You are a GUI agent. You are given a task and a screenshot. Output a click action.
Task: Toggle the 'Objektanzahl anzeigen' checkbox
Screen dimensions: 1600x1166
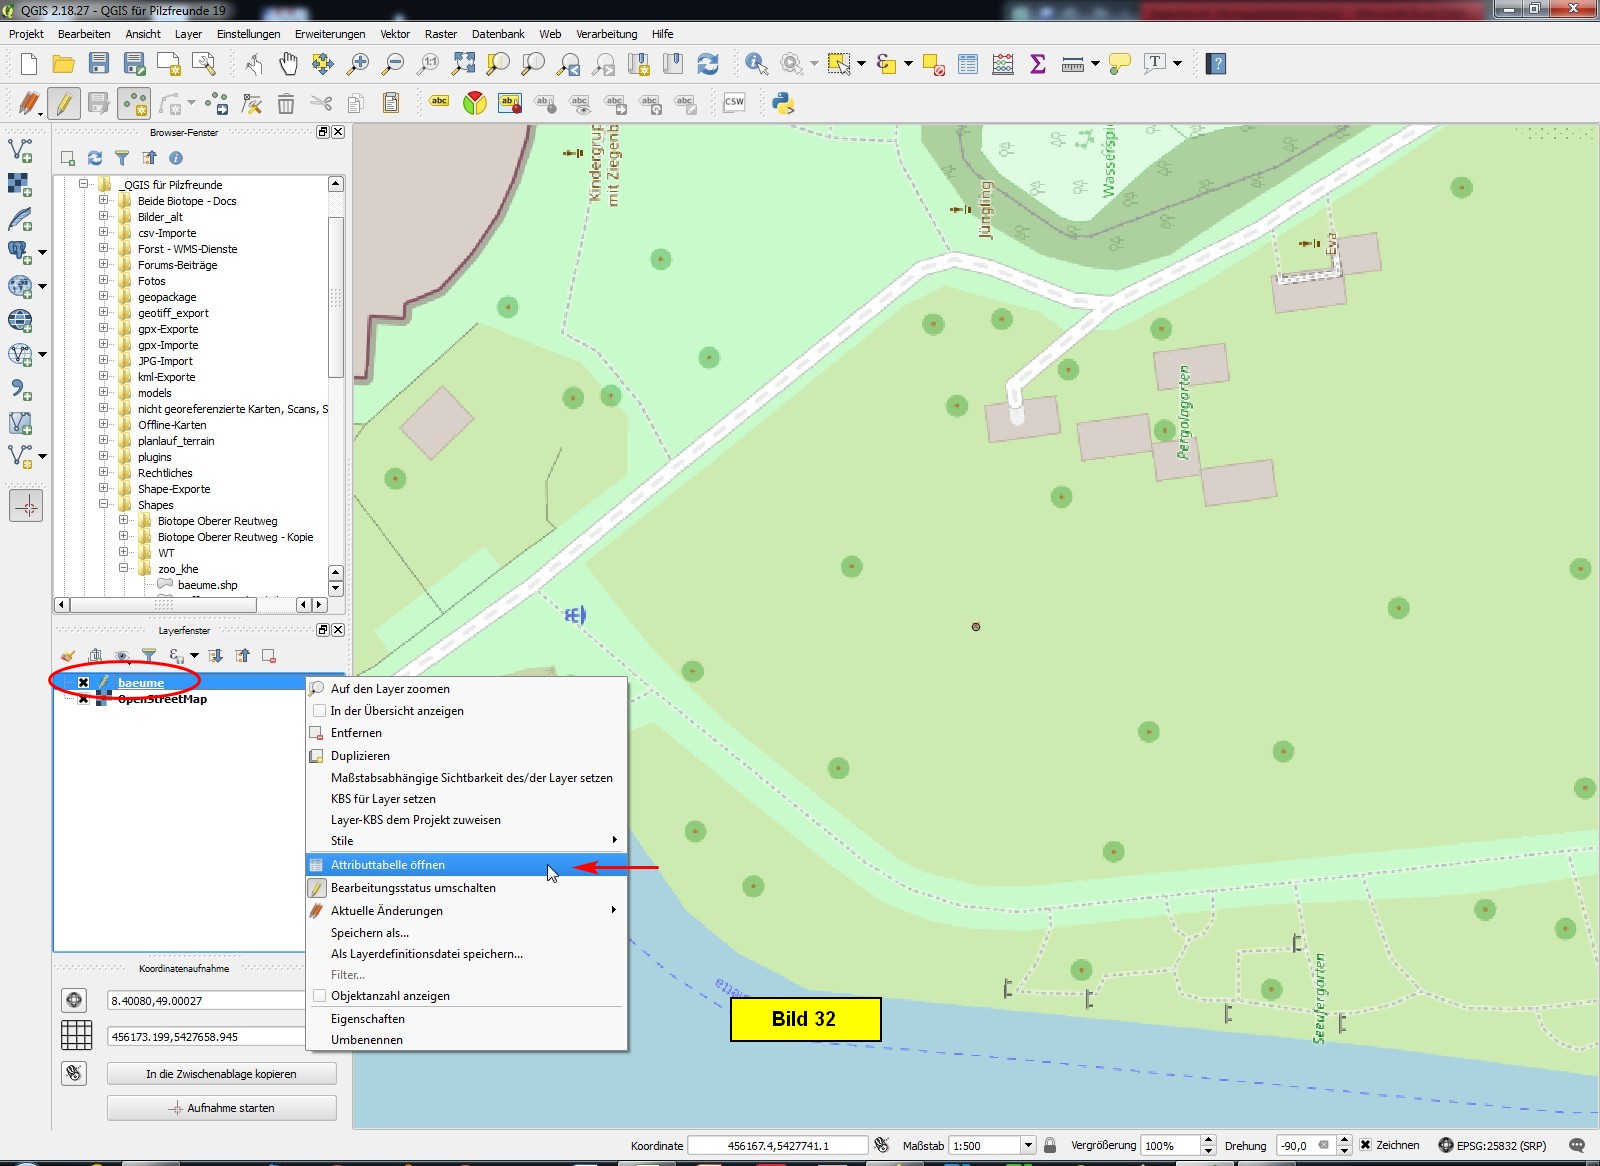[320, 996]
